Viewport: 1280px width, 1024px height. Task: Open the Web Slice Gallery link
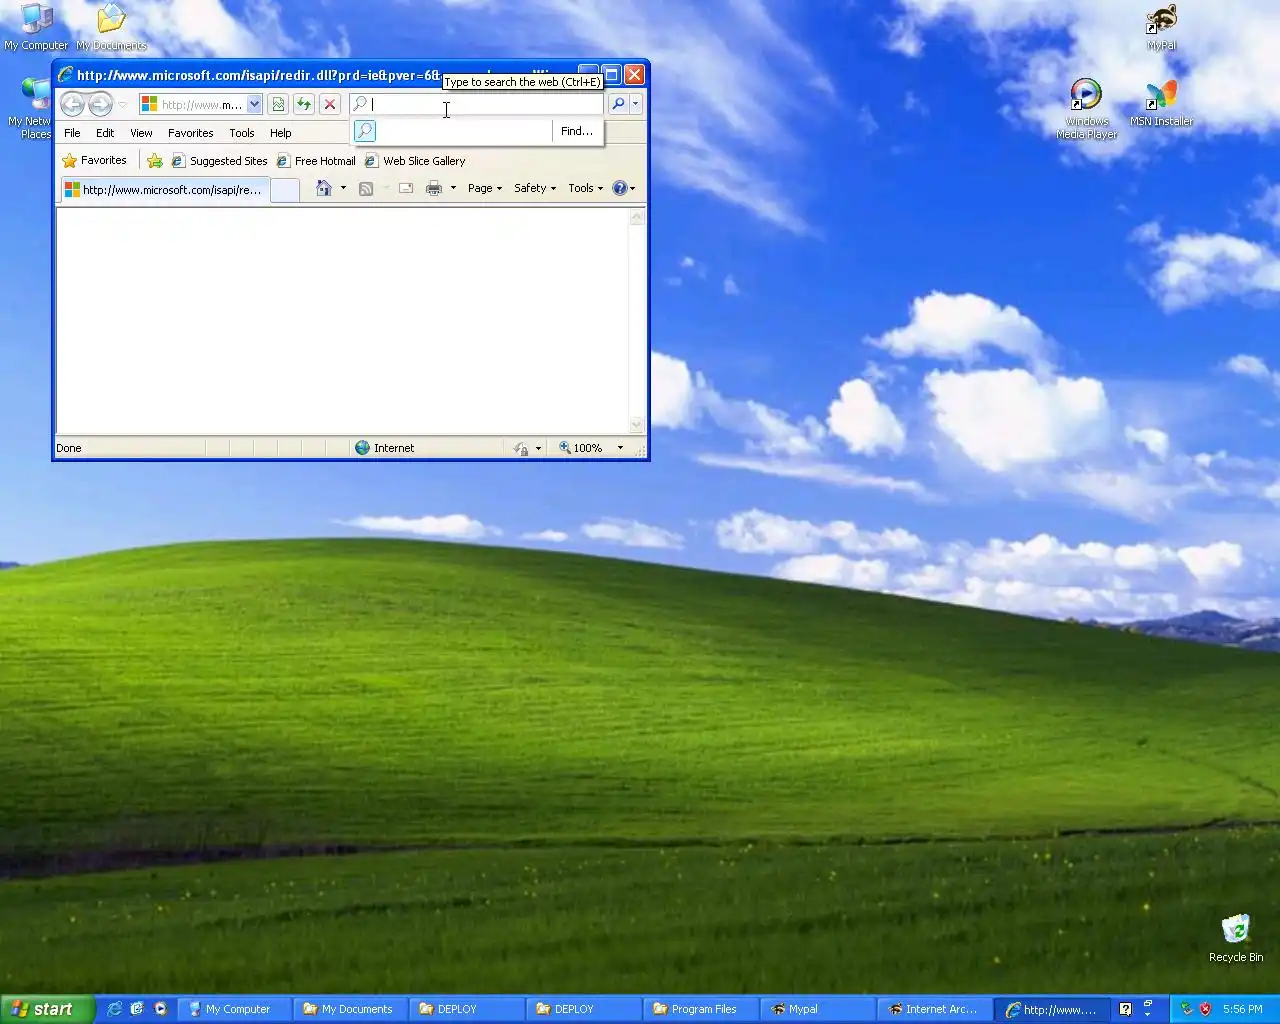click(x=415, y=161)
